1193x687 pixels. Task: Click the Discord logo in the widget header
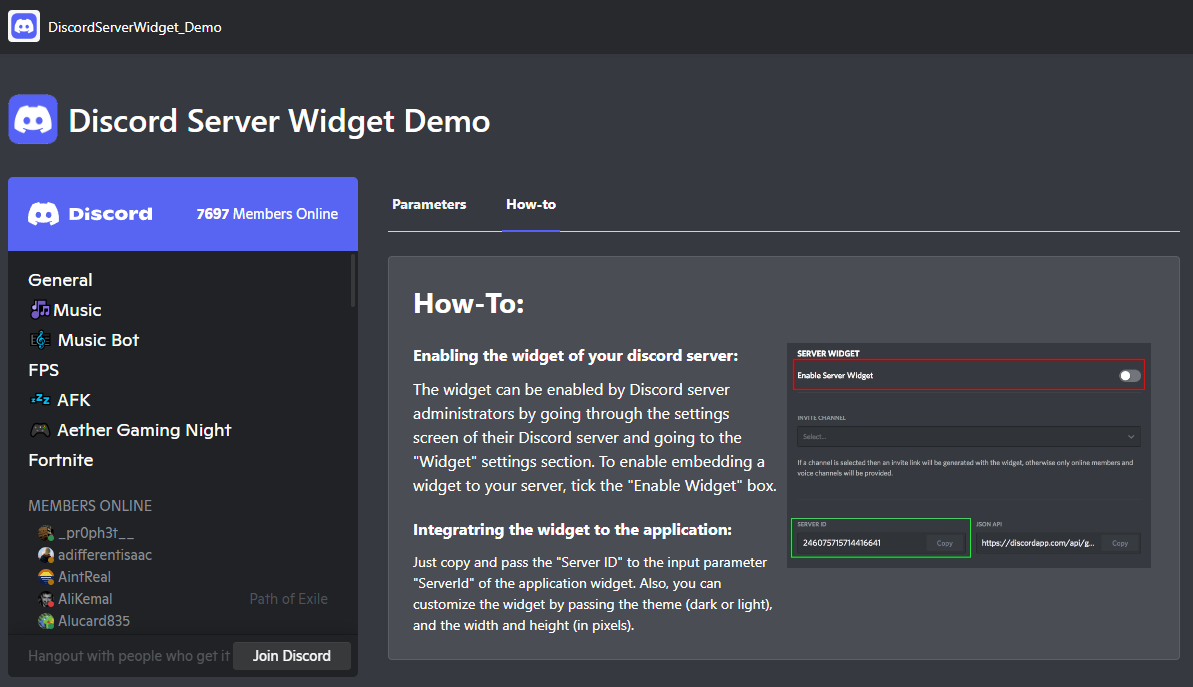click(x=45, y=214)
